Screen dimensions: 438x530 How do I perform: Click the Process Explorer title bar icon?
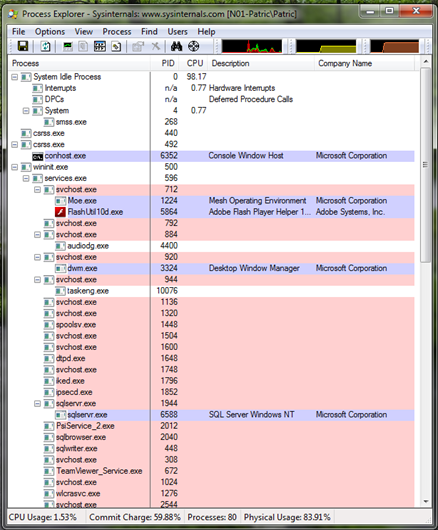[x=13, y=14]
